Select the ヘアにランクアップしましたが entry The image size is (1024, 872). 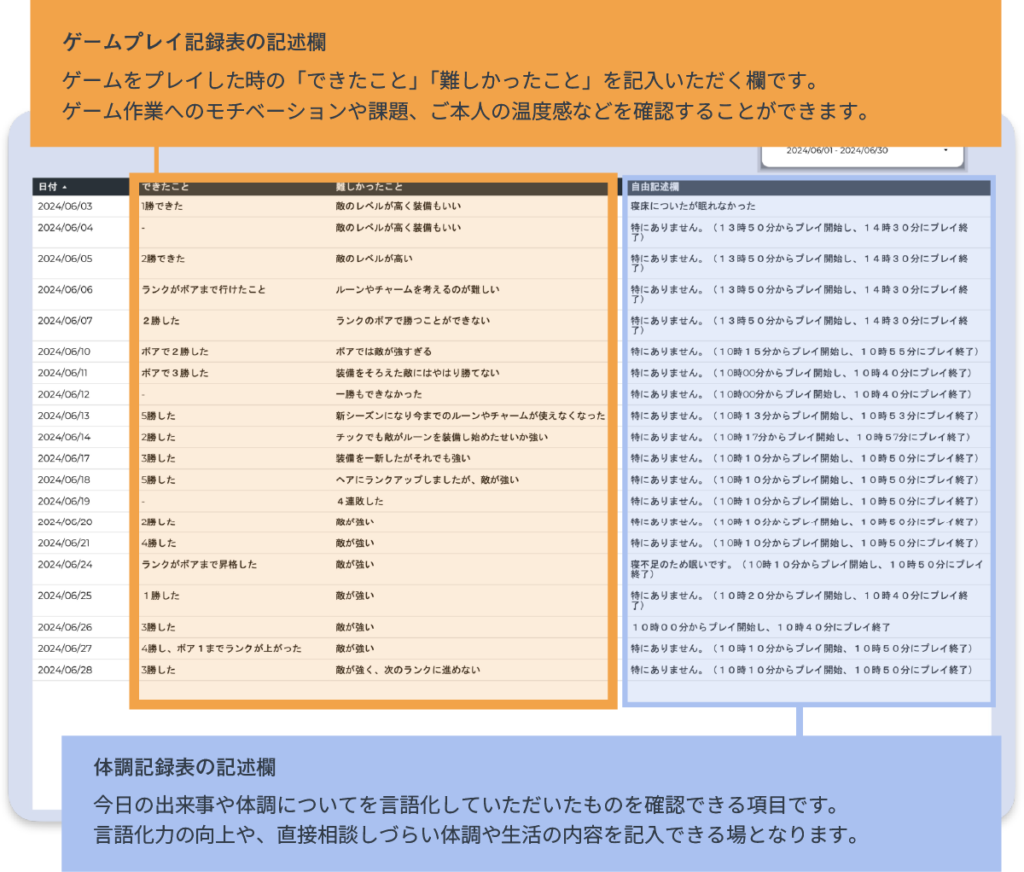coord(427,480)
